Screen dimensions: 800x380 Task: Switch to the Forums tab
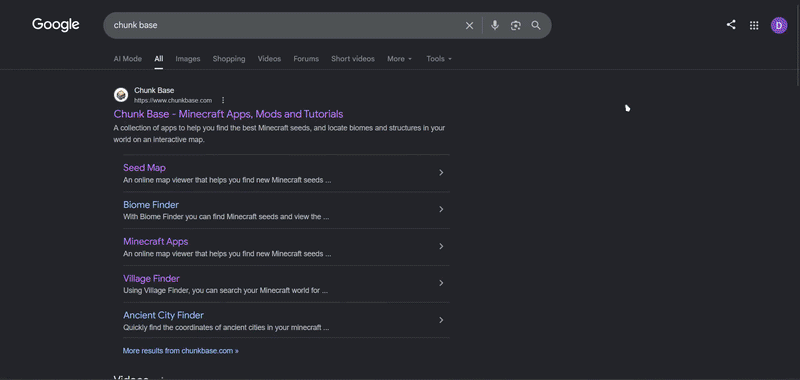[x=306, y=59]
